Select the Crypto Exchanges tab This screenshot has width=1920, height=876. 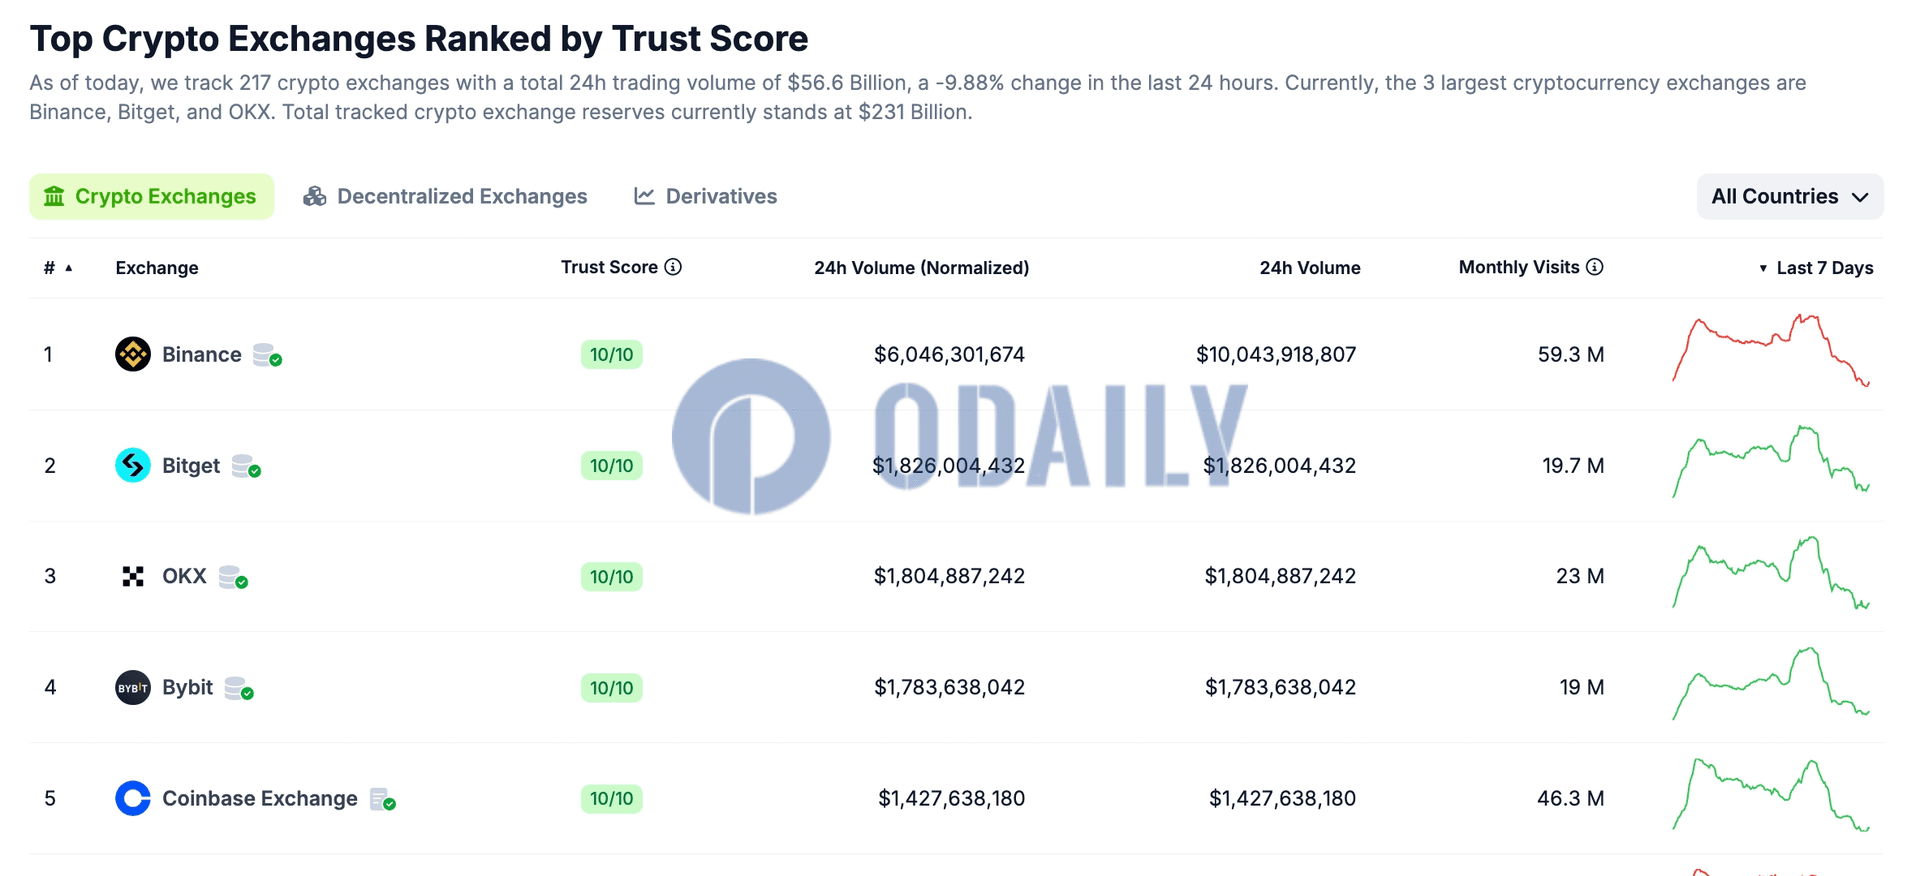(151, 196)
